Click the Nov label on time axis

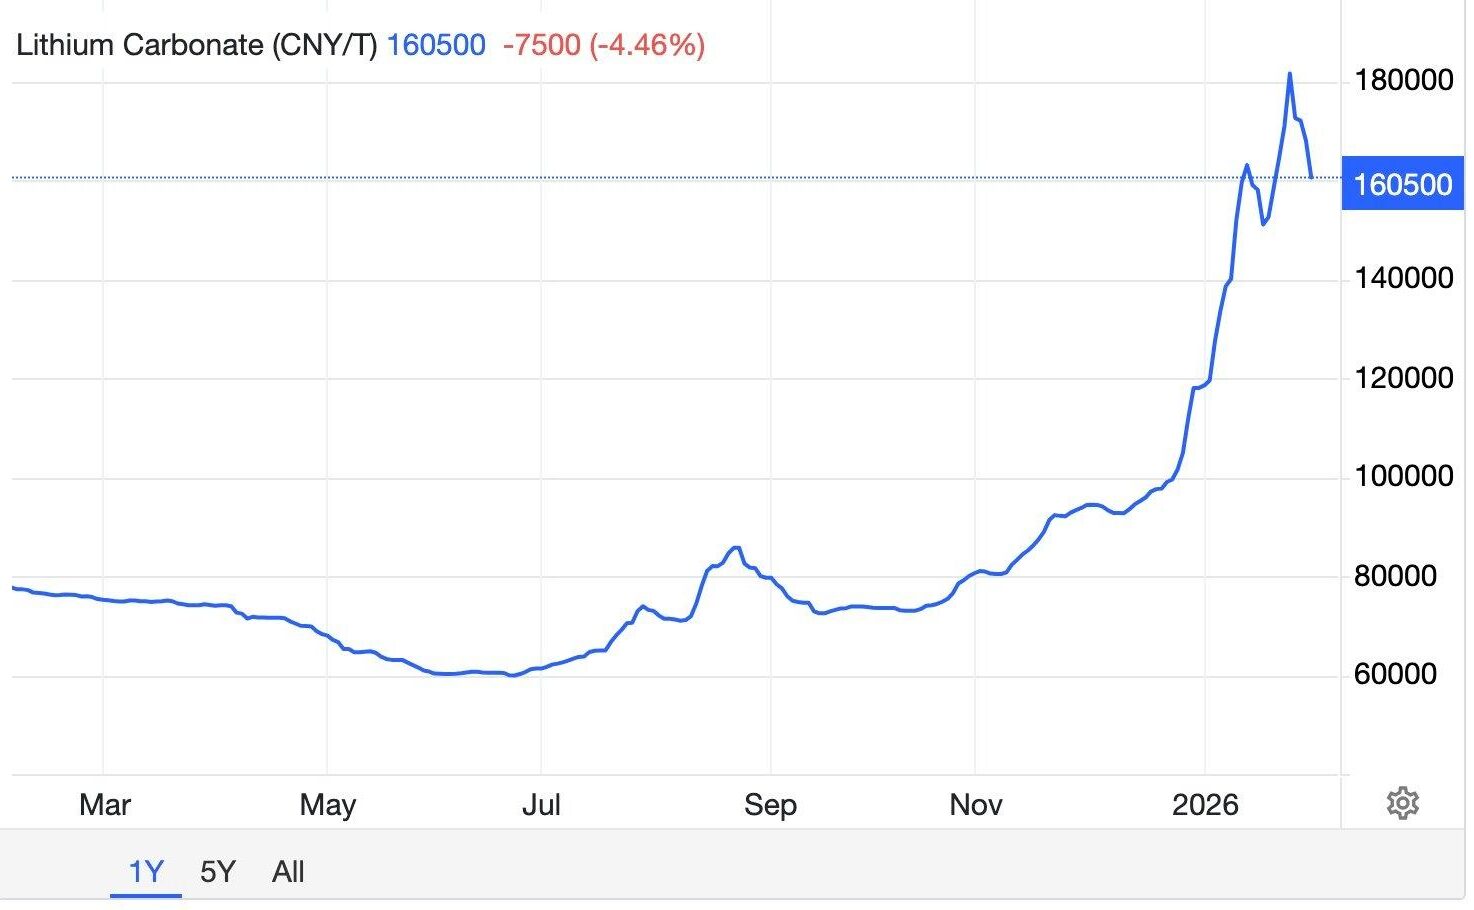coord(976,805)
